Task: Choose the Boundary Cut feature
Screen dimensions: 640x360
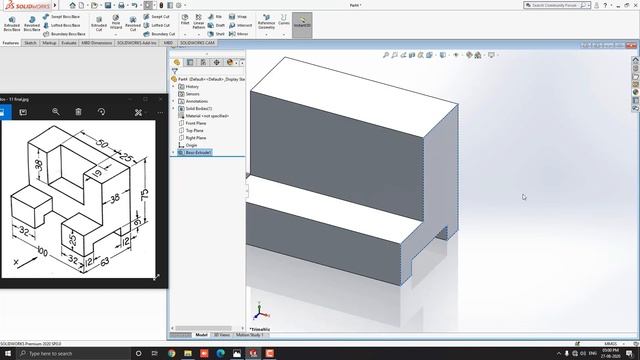Action: point(159,34)
